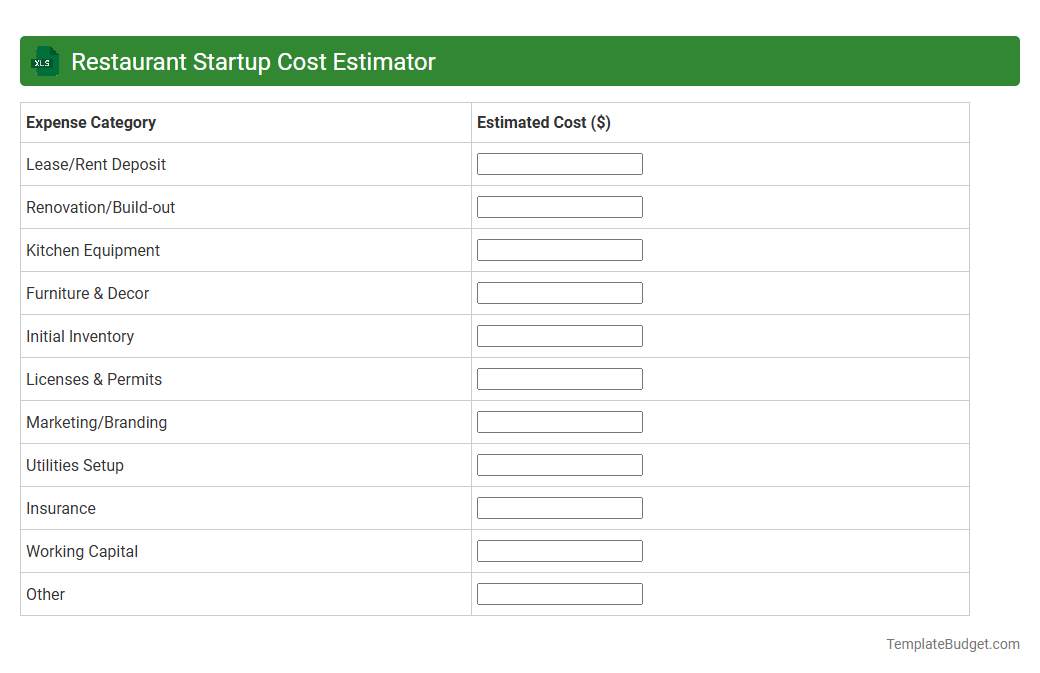The height and width of the screenshot is (673, 1040).
Task: Select the Expense Category column header
Action: [x=90, y=122]
